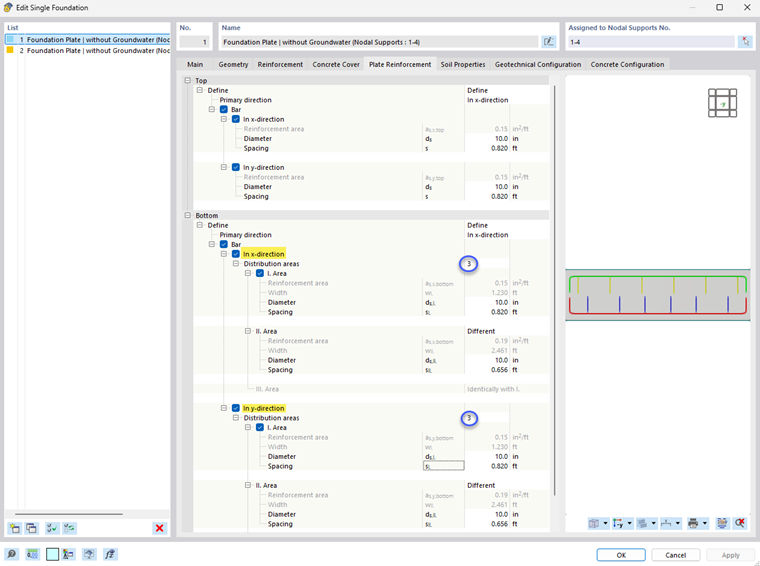Open the Soil Properties tab
The width and height of the screenshot is (760, 566).
coord(463,64)
